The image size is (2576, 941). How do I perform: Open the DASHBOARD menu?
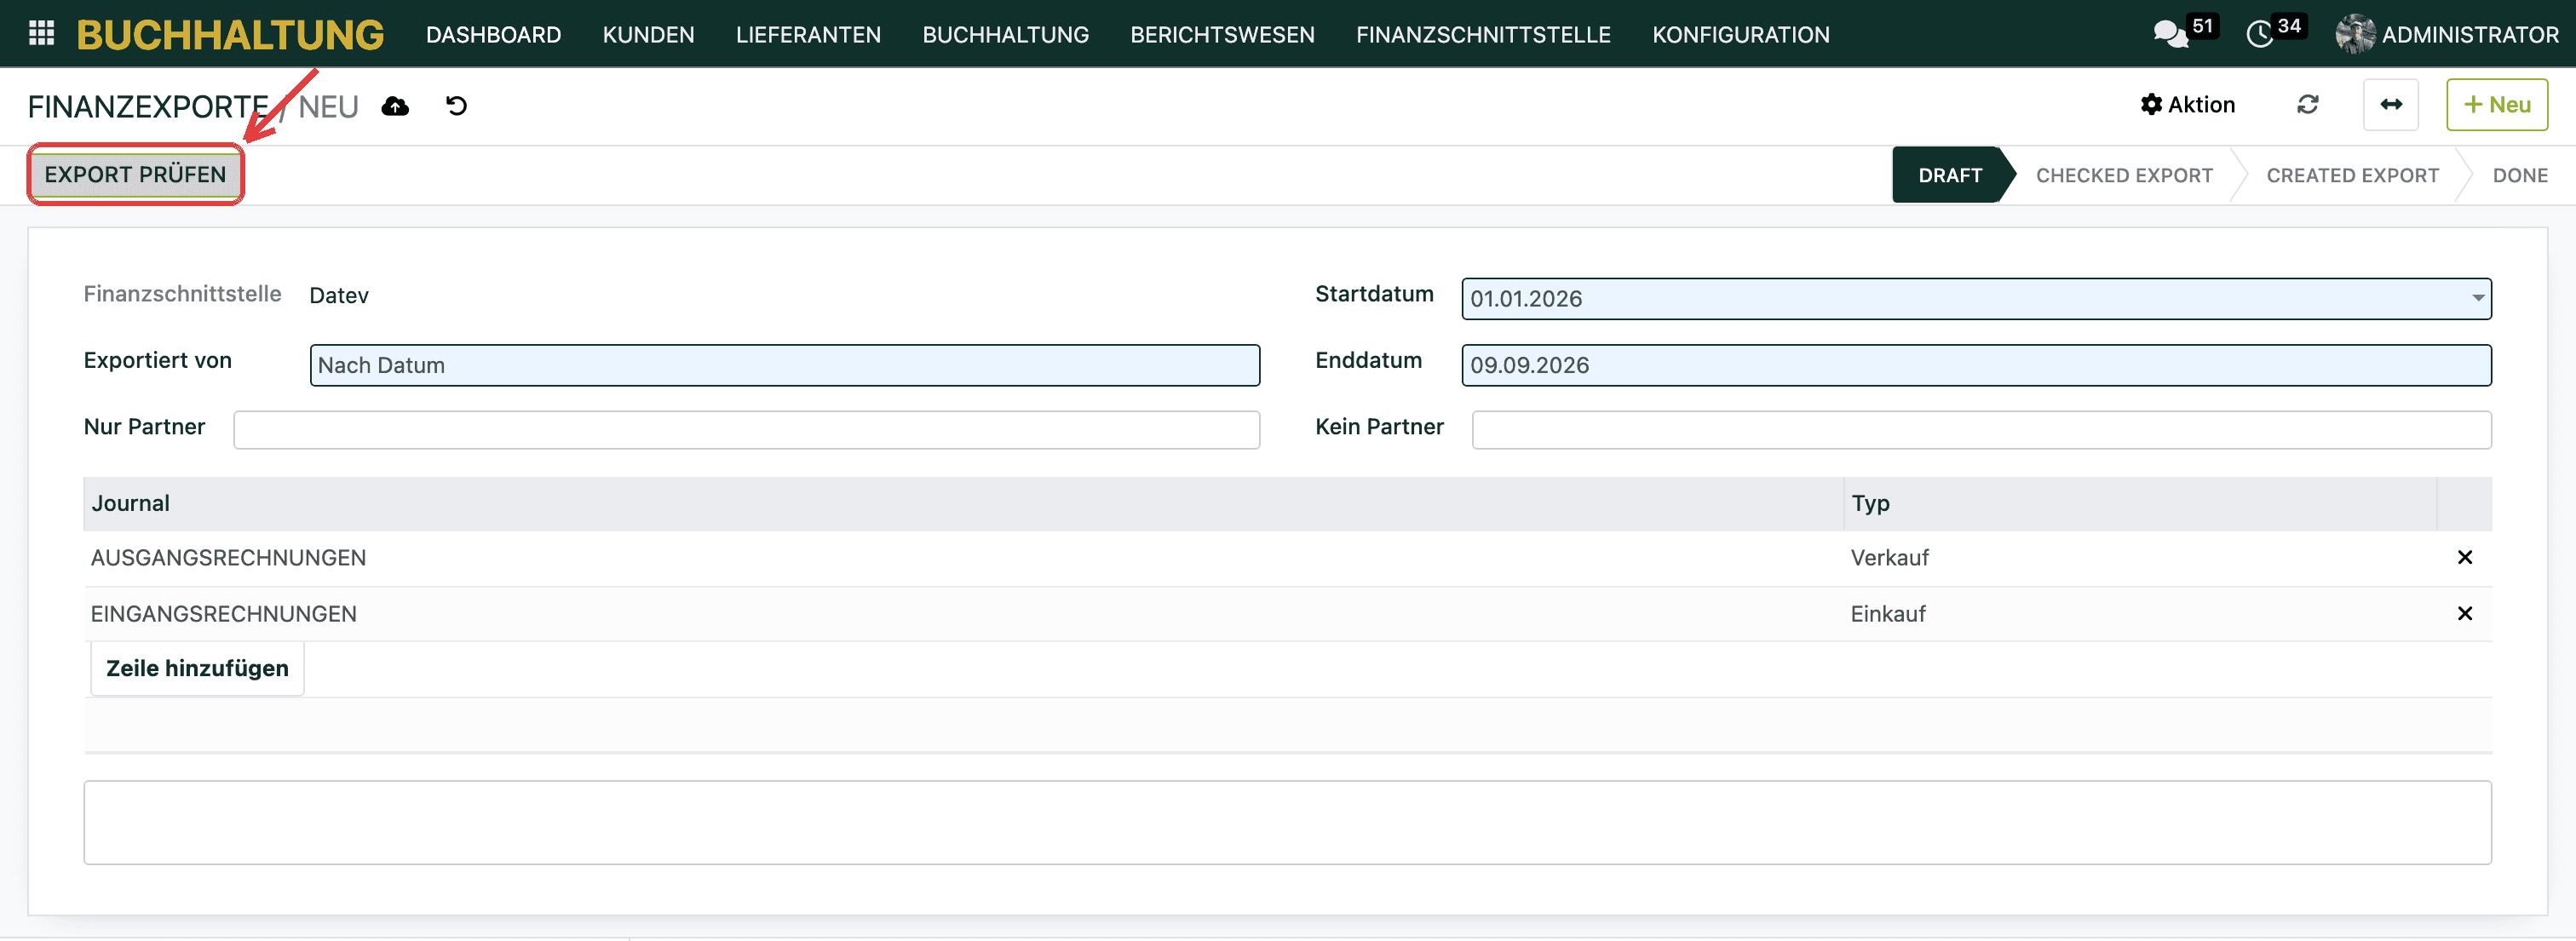[x=494, y=35]
